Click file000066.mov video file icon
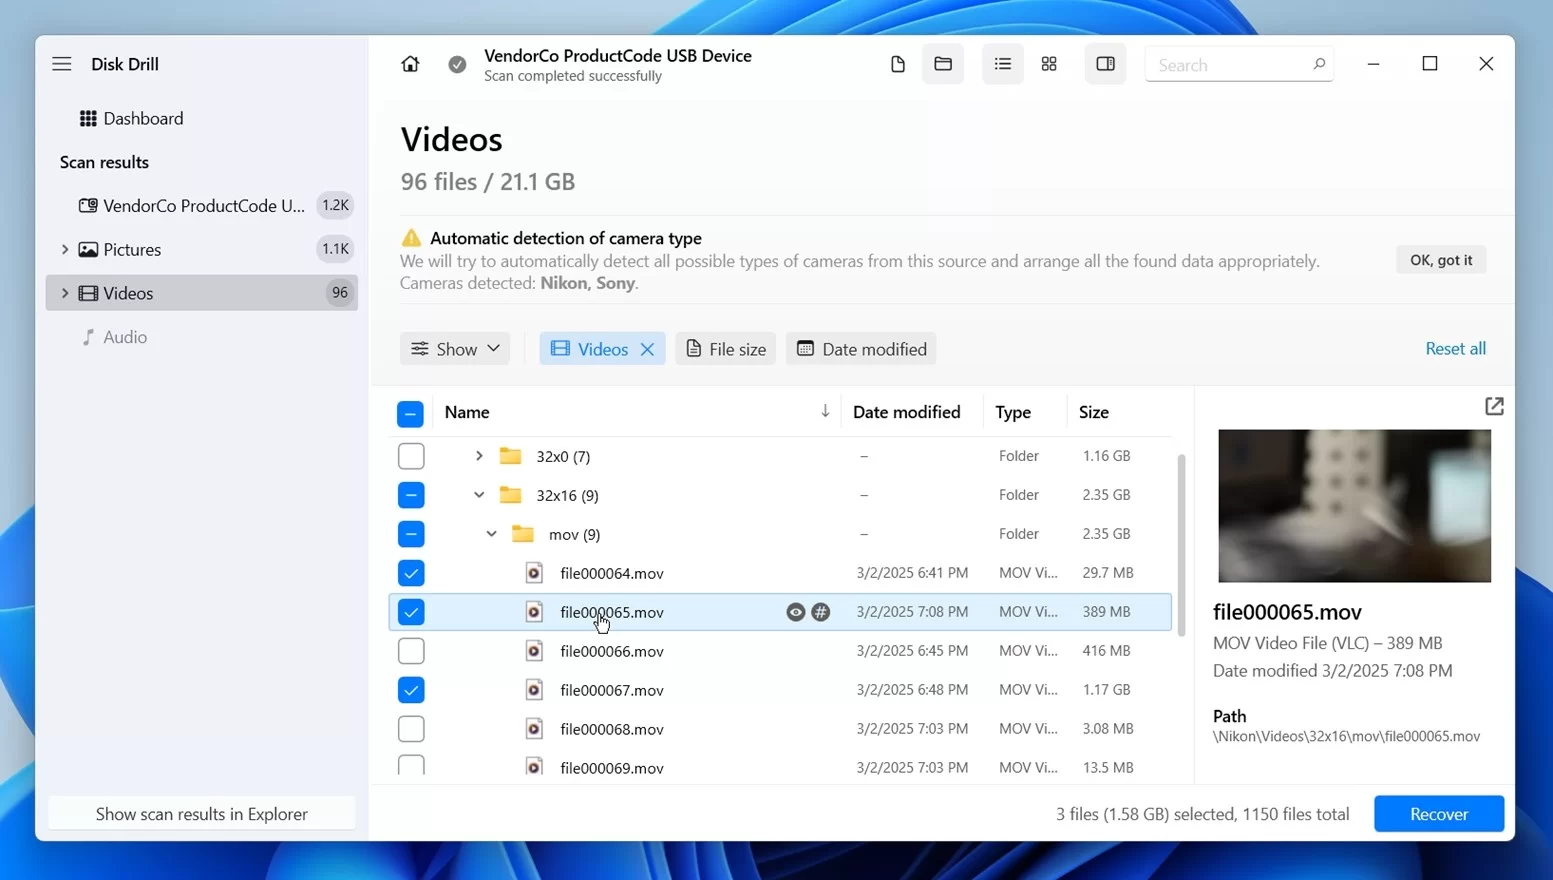Image resolution: width=1553 pixels, height=880 pixels. pyautogui.click(x=535, y=651)
